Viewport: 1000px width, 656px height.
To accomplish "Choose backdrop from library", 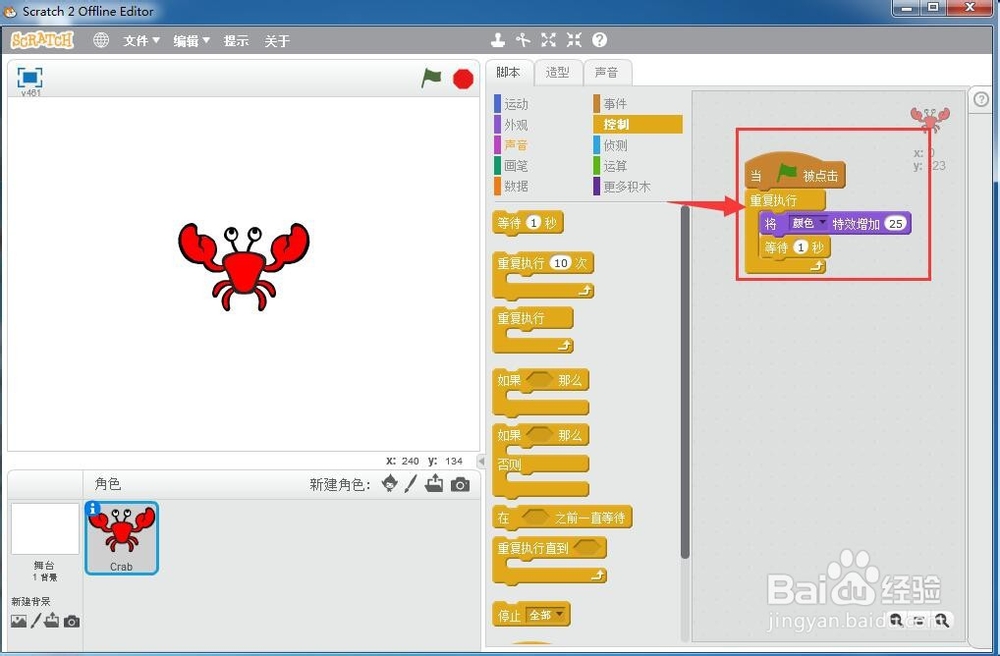I will tap(18, 621).
